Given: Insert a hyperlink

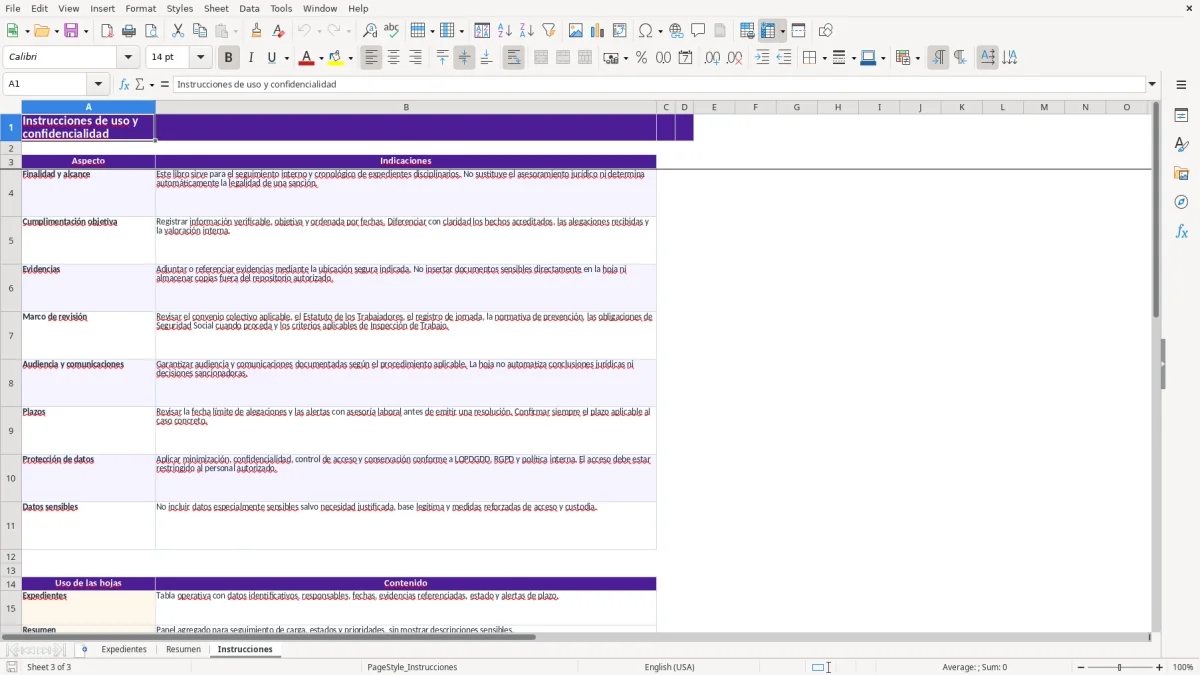Looking at the screenshot, I should coord(676,31).
